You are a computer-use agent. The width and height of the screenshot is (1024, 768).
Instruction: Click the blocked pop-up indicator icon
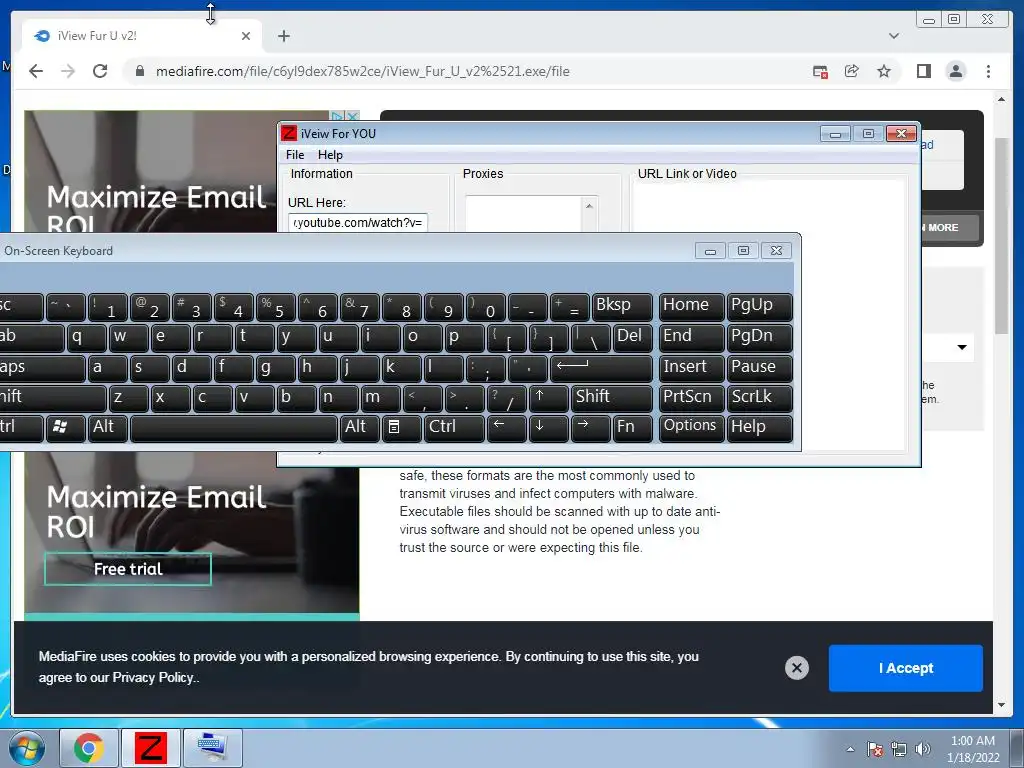[x=820, y=71]
